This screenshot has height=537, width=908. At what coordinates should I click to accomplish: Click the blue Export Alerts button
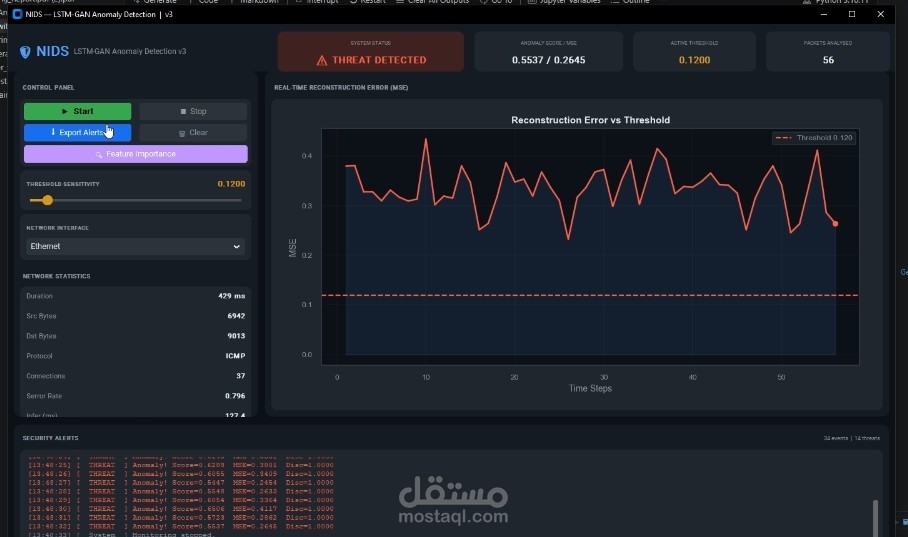[x=78, y=133]
